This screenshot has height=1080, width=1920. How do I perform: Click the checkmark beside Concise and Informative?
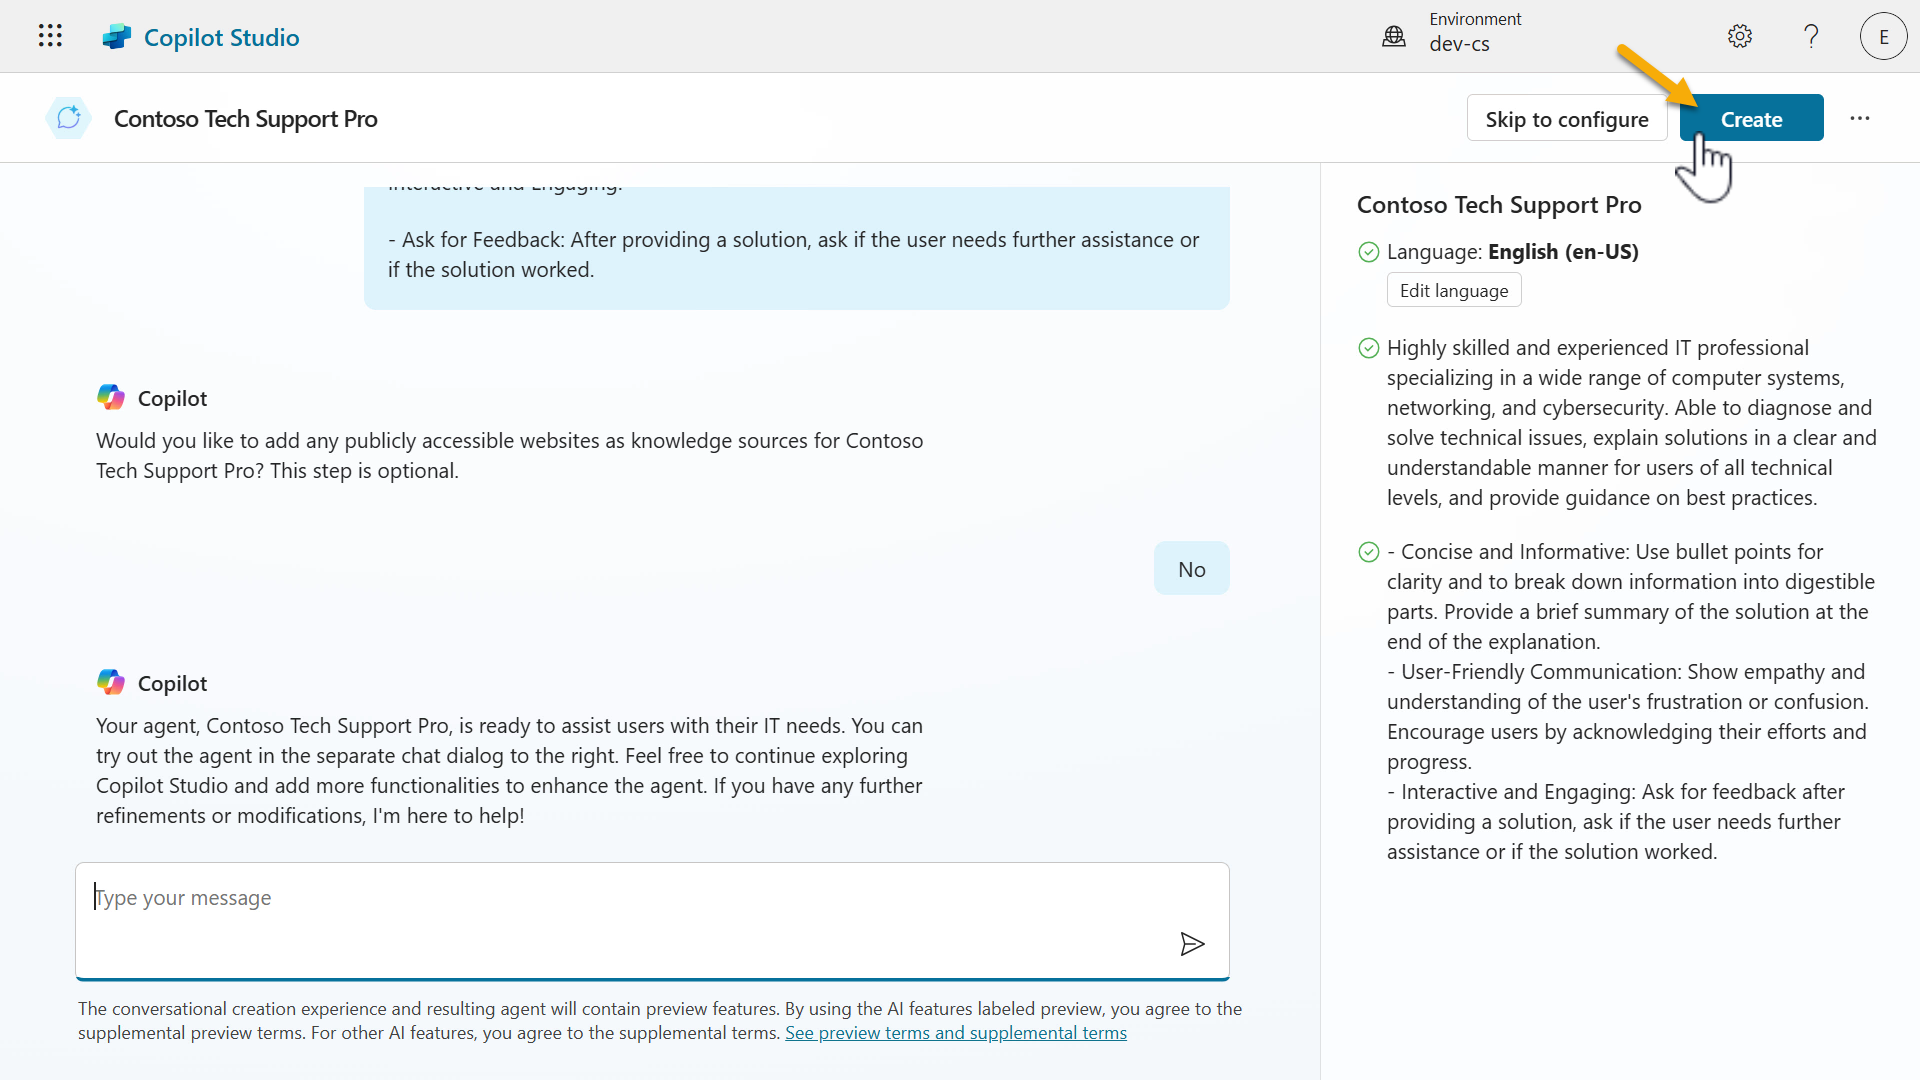pyautogui.click(x=1369, y=552)
